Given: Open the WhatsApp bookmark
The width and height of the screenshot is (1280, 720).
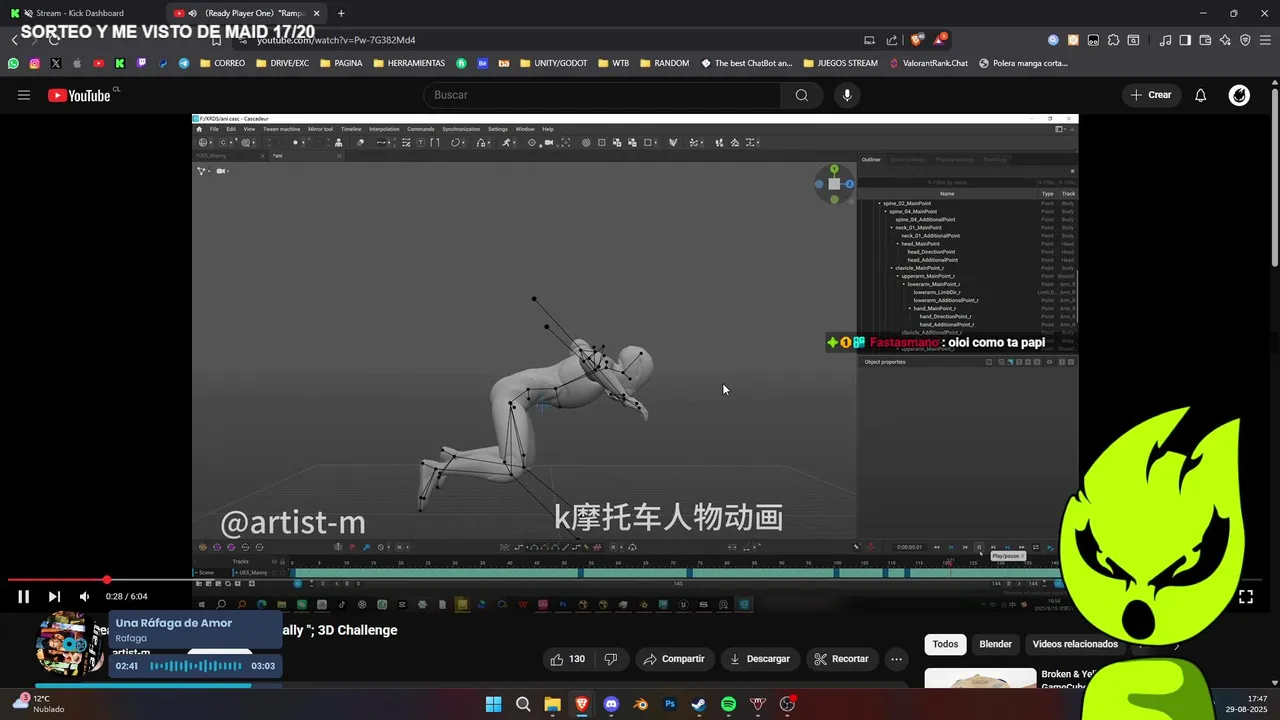Looking at the screenshot, I should click(13, 63).
